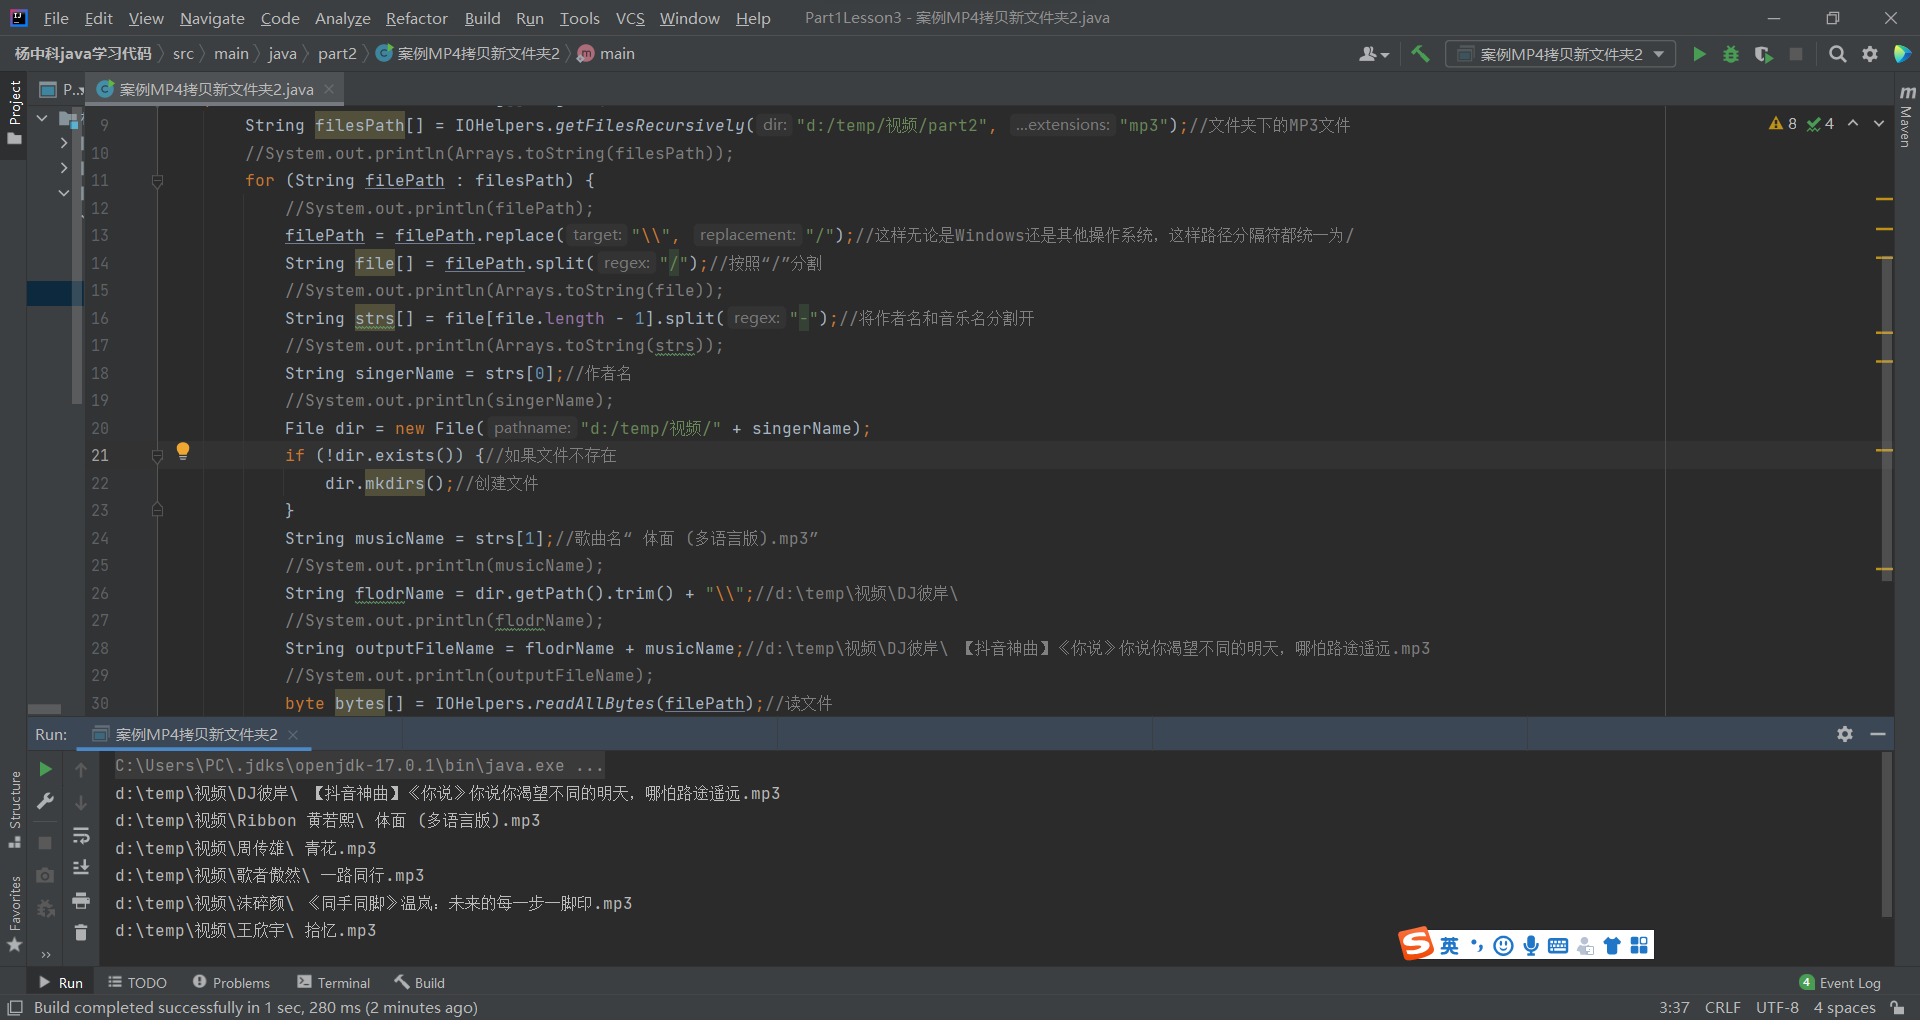This screenshot has width=1920, height=1020.
Task: Switch Sogou input between Chinese and English
Action: pos(1449,944)
